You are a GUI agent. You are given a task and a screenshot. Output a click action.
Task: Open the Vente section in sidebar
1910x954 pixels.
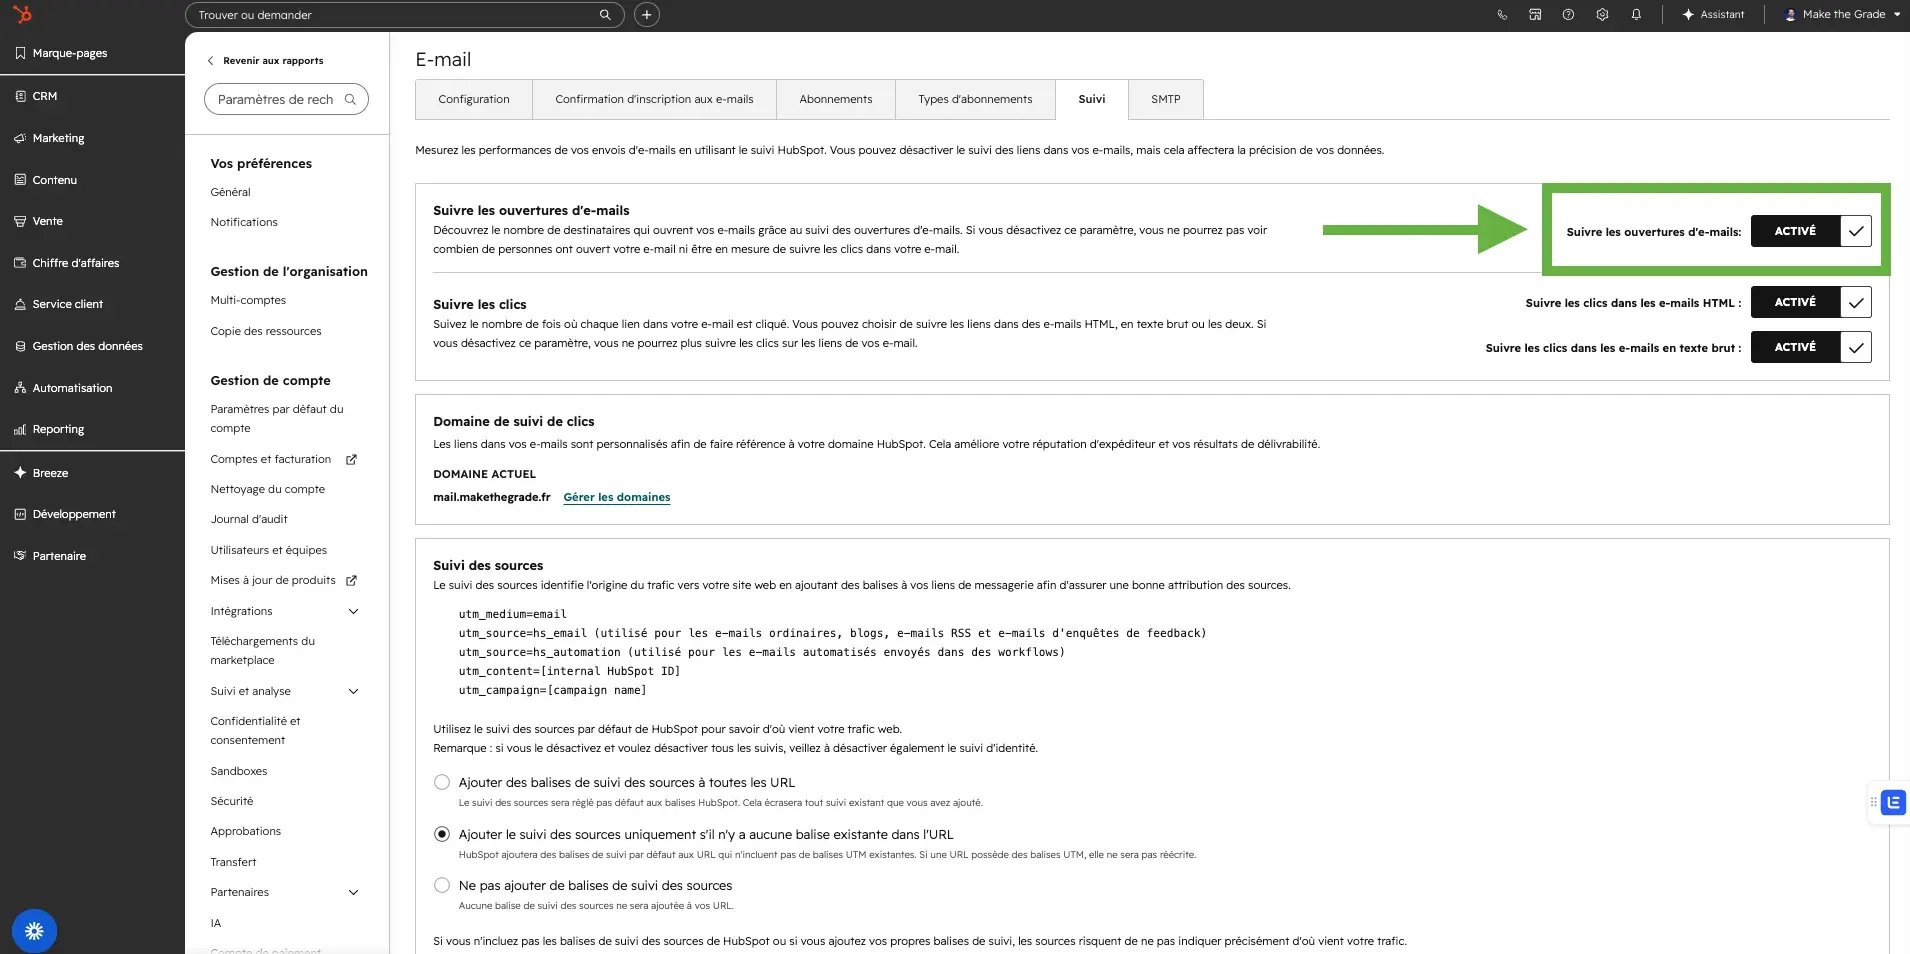[39, 221]
